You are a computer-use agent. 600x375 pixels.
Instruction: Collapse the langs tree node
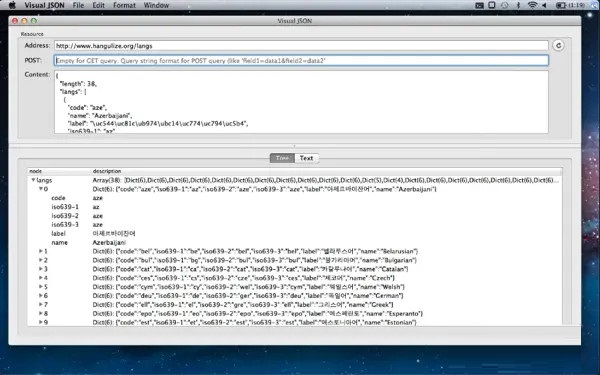pos(33,180)
